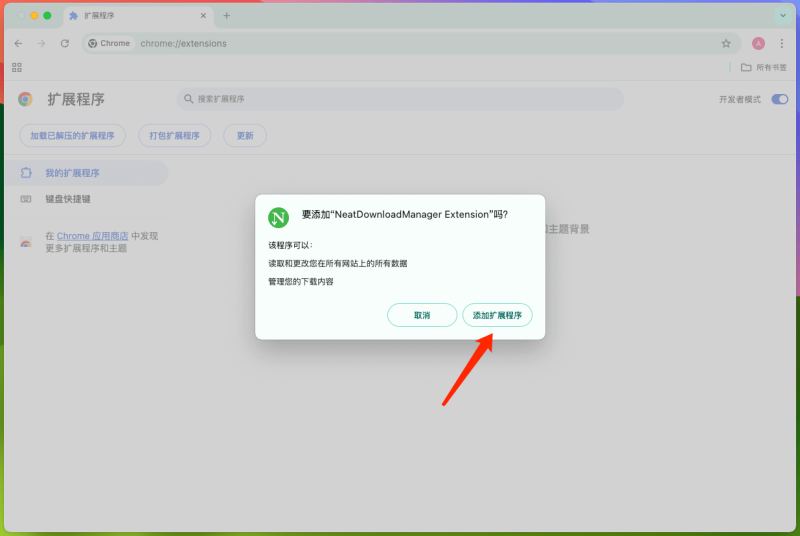Go back with the browser back arrow
800x536 pixels.
[18, 44]
